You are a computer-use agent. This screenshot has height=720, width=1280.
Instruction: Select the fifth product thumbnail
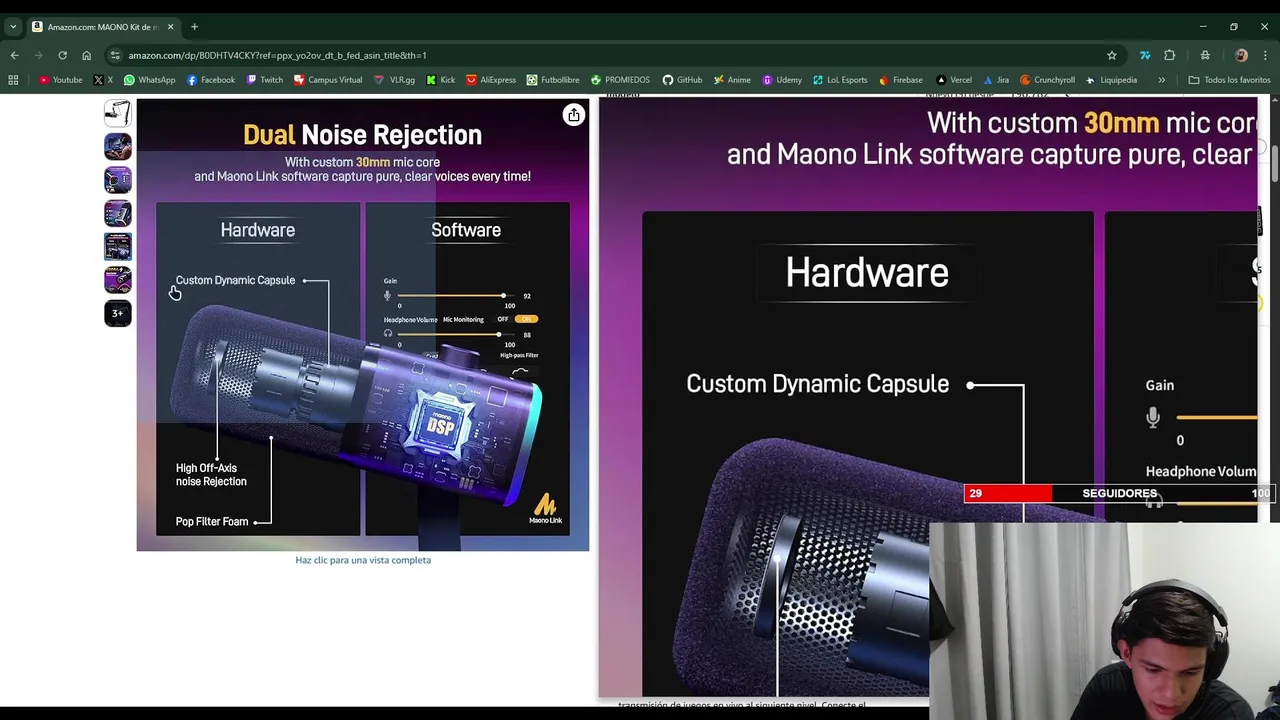pos(118,246)
